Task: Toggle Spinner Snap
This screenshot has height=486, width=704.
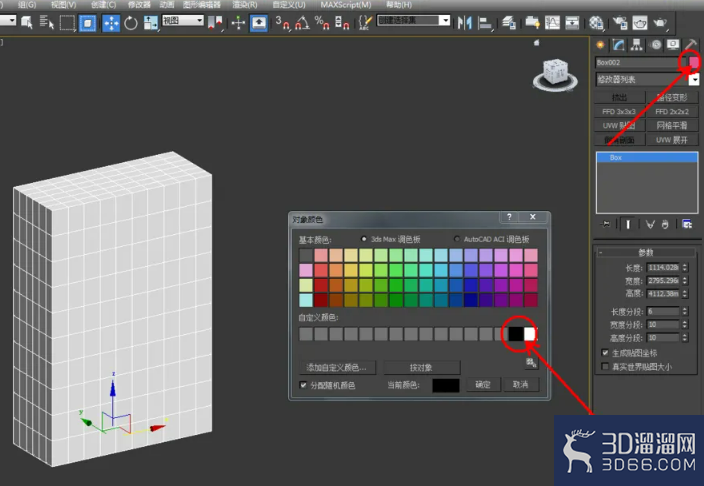Action: tap(342, 22)
